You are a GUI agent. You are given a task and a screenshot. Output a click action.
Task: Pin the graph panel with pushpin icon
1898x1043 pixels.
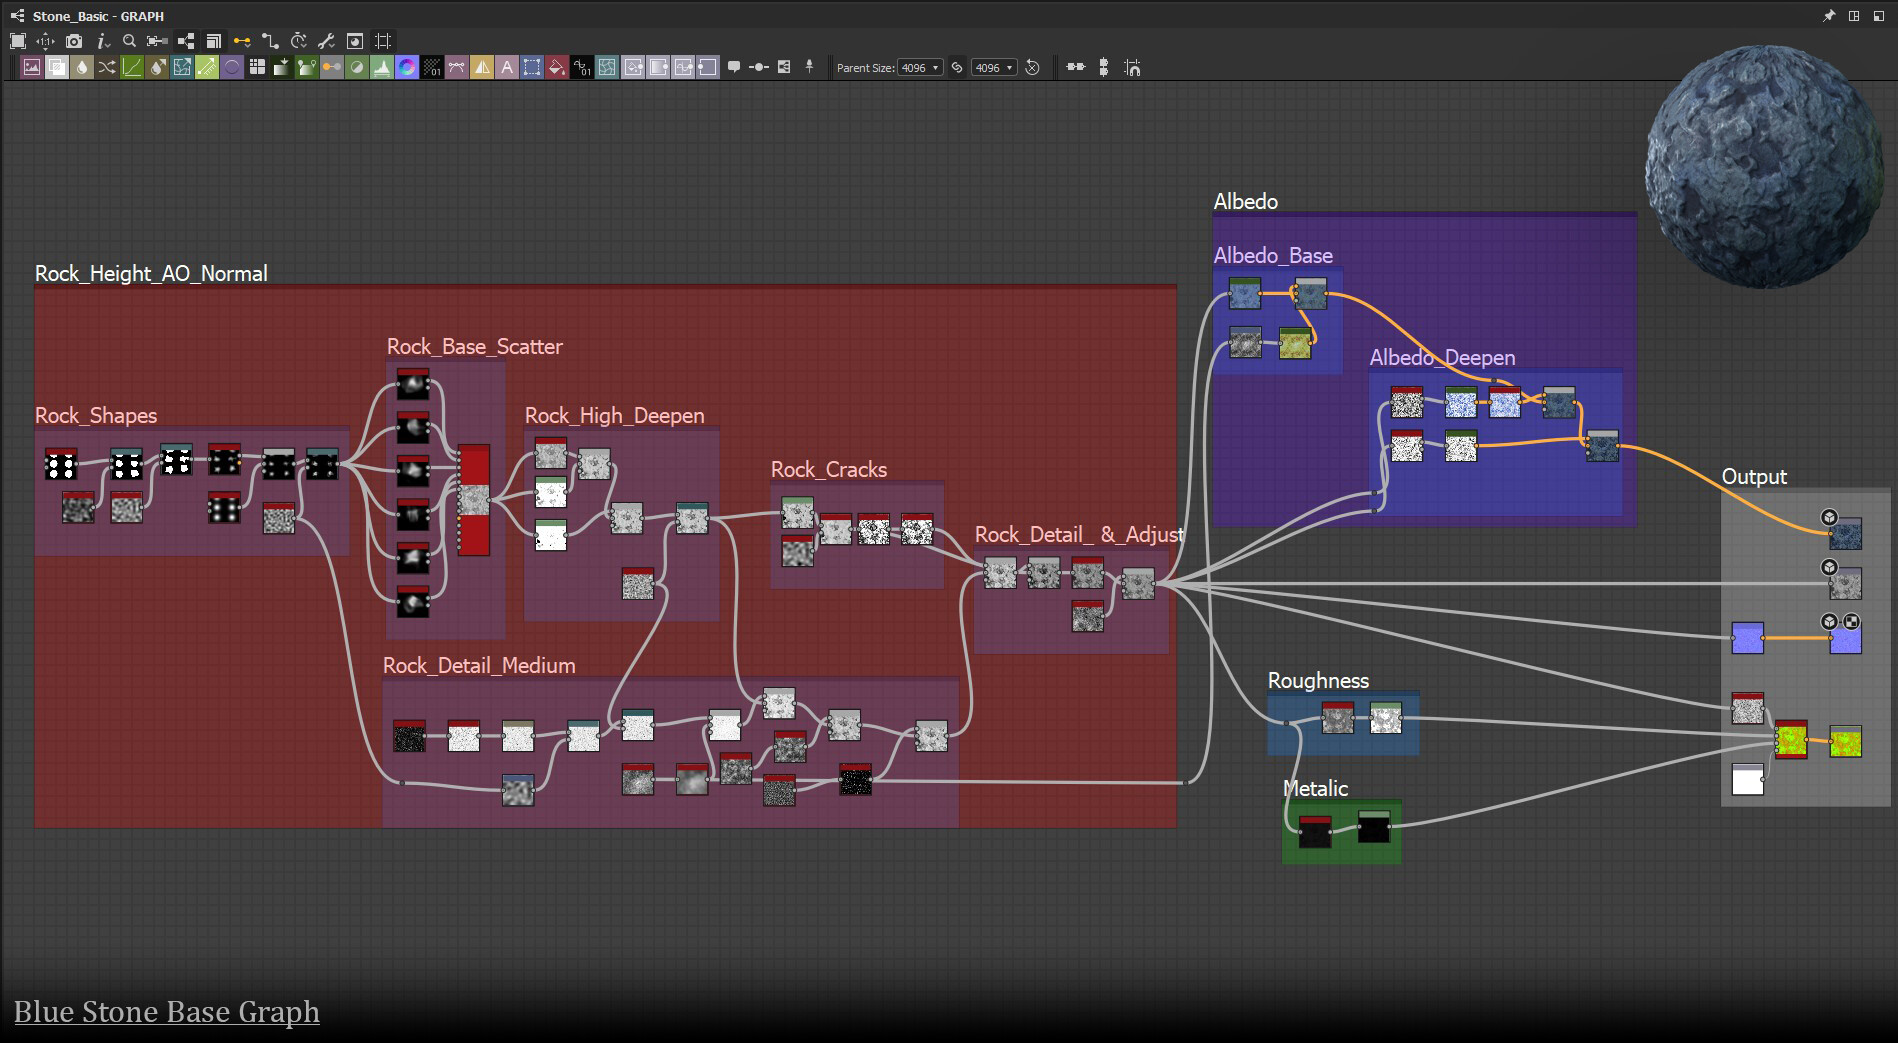1829,16
